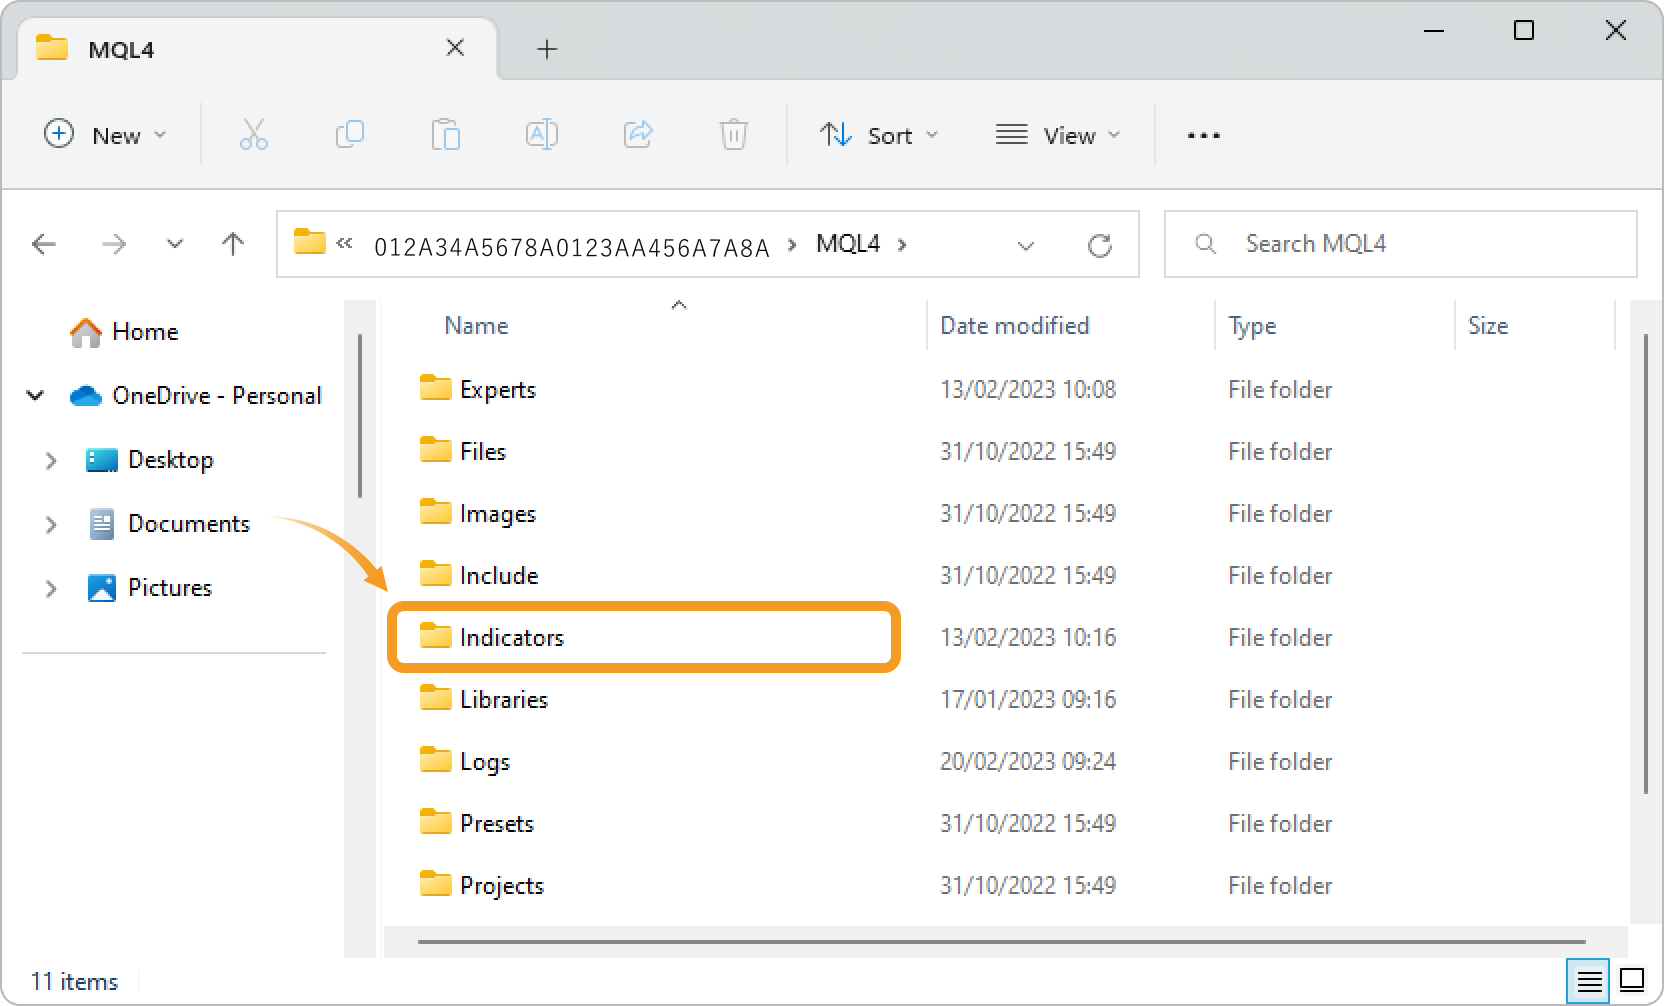Image resolution: width=1664 pixels, height=1006 pixels.
Task: Click the Share icon in toolbar
Action: point(638,134)
